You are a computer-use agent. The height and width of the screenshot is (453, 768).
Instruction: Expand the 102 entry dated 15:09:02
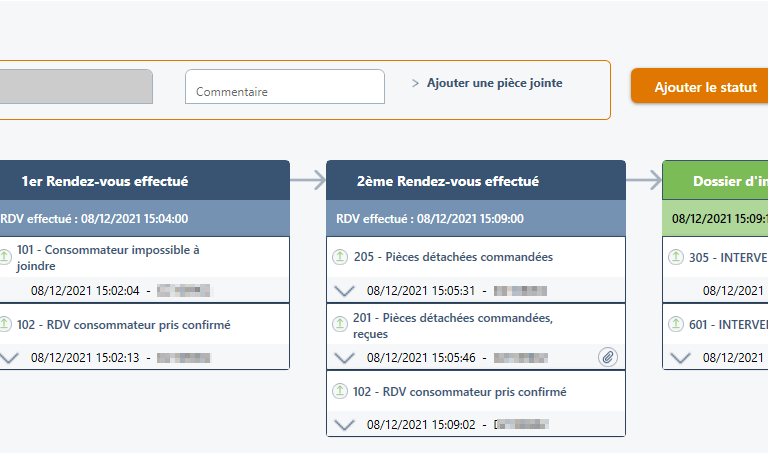click(x=344, y=425)
